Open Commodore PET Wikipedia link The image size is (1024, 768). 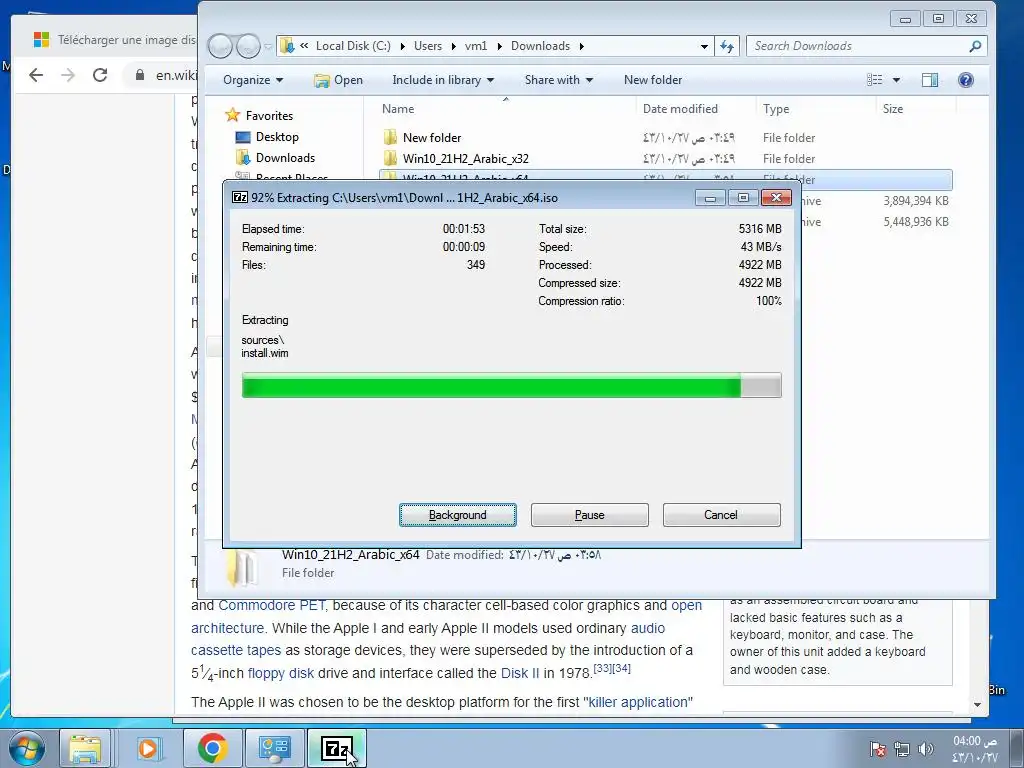pos(272,605)
